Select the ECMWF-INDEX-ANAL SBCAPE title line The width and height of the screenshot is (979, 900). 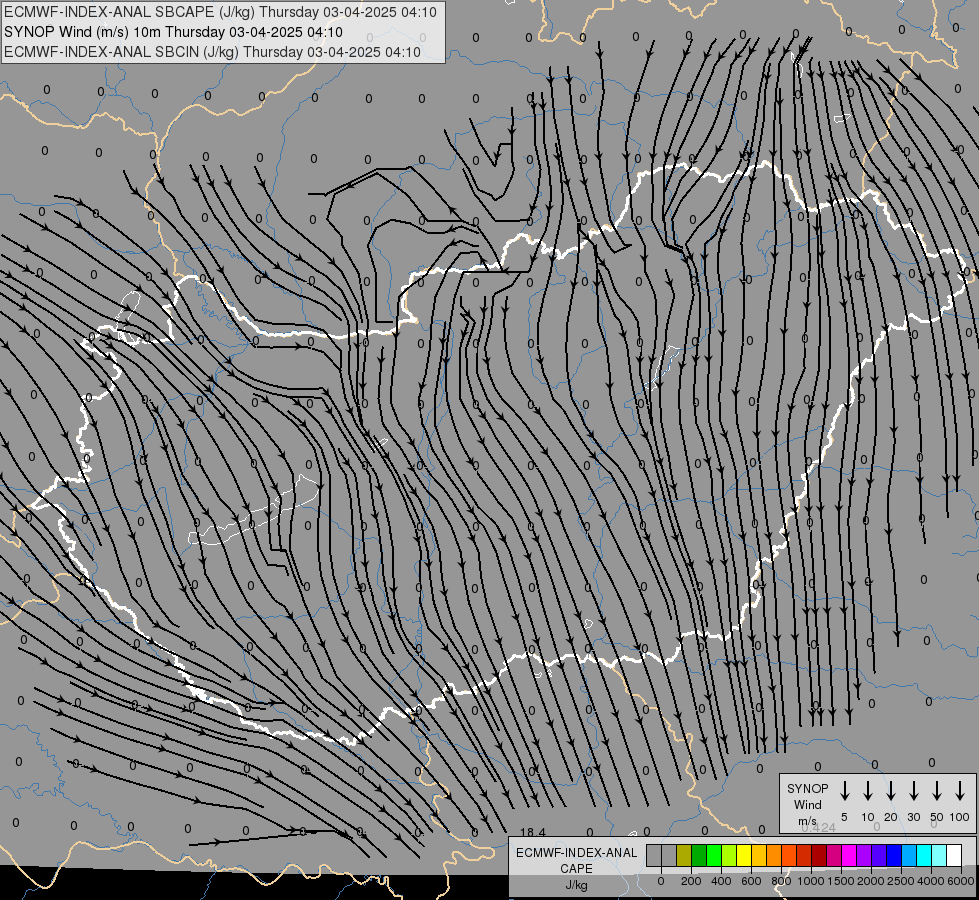tap(220, 12)
